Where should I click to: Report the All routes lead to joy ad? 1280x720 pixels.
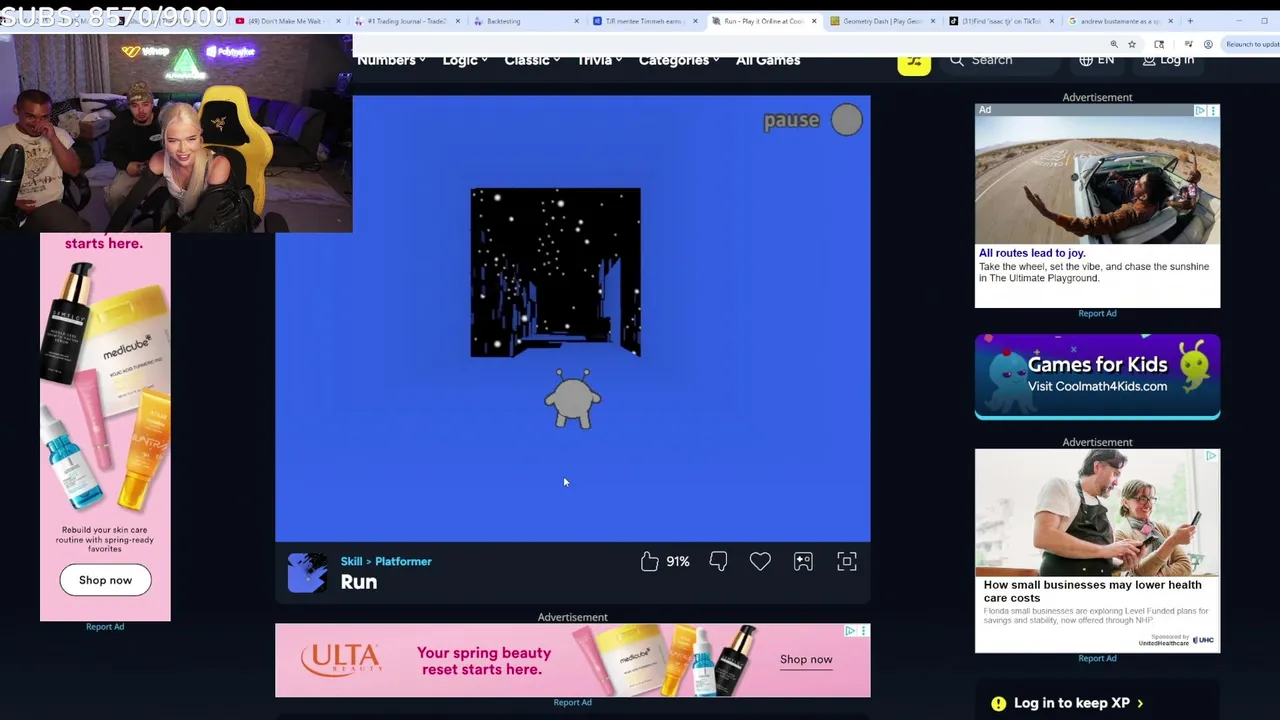(x=1097, y=313)
